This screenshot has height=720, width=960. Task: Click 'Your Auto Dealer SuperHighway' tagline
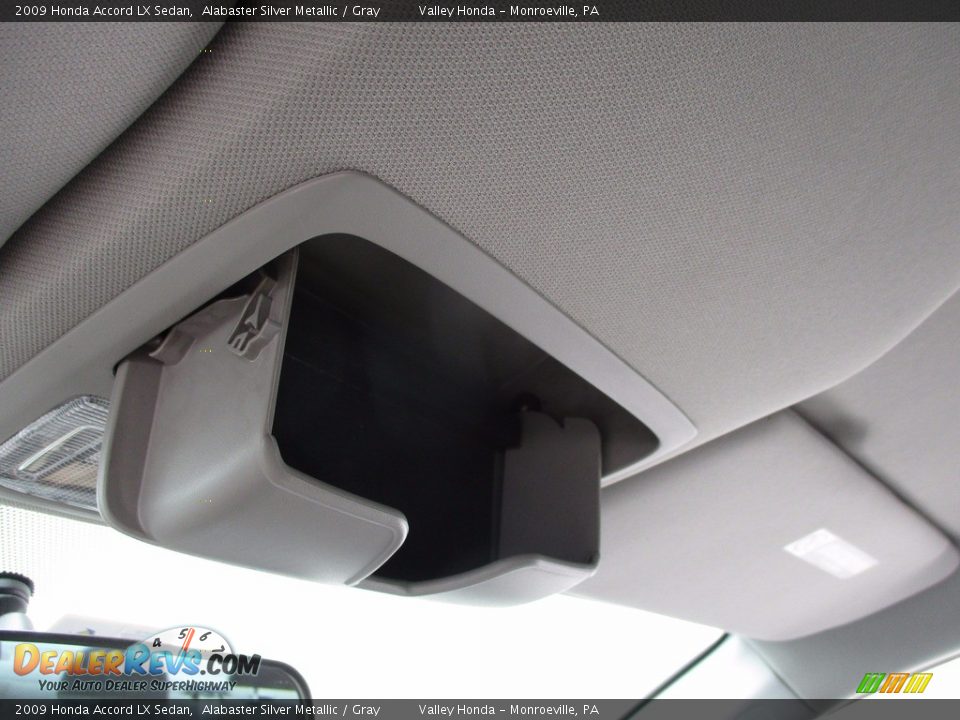pyautogui.click(x=137, y=686)
